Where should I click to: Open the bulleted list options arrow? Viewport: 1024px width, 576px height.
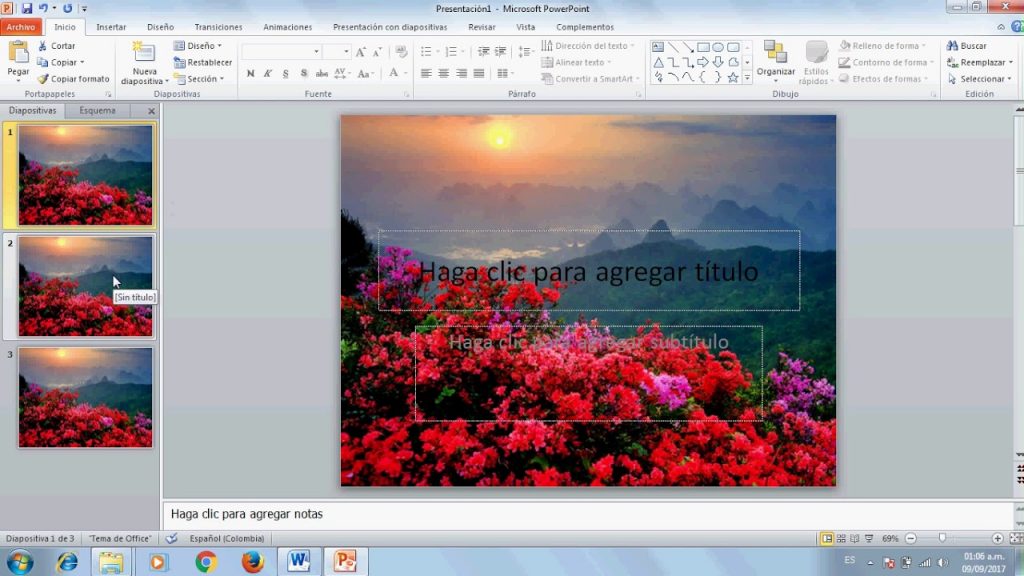point(438,51)
